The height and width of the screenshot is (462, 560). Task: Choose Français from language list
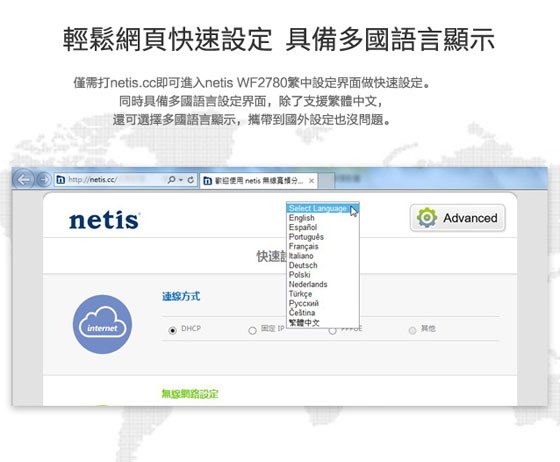304,246
